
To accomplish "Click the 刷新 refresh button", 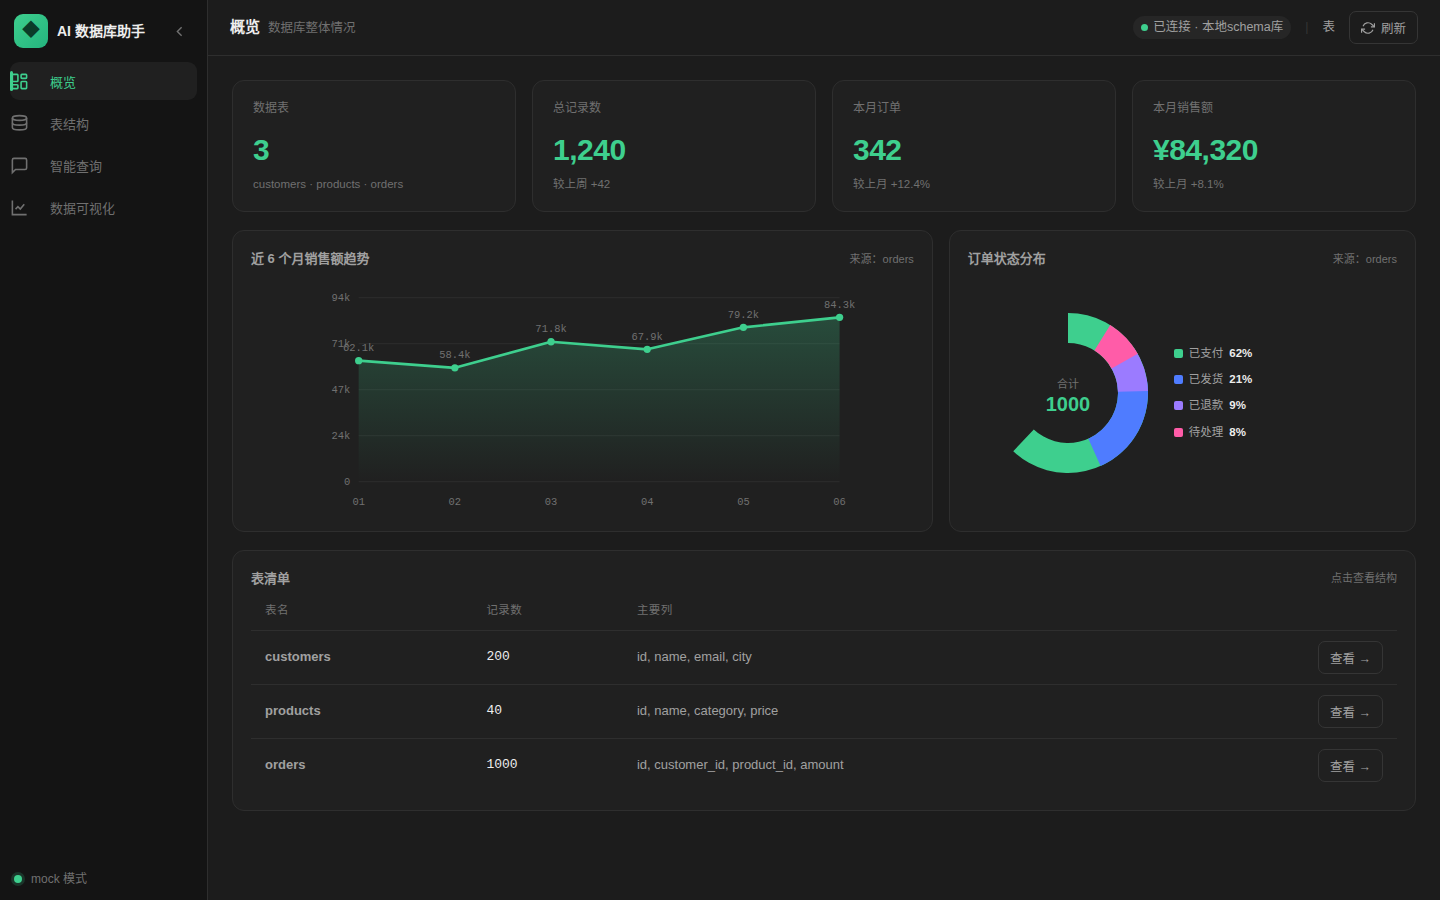I will click(1383, 28).
